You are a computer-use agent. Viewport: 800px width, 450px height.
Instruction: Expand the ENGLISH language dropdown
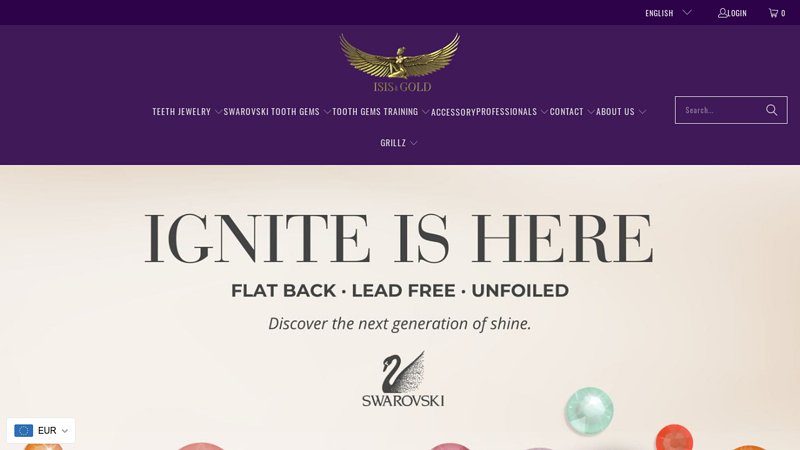668,13
